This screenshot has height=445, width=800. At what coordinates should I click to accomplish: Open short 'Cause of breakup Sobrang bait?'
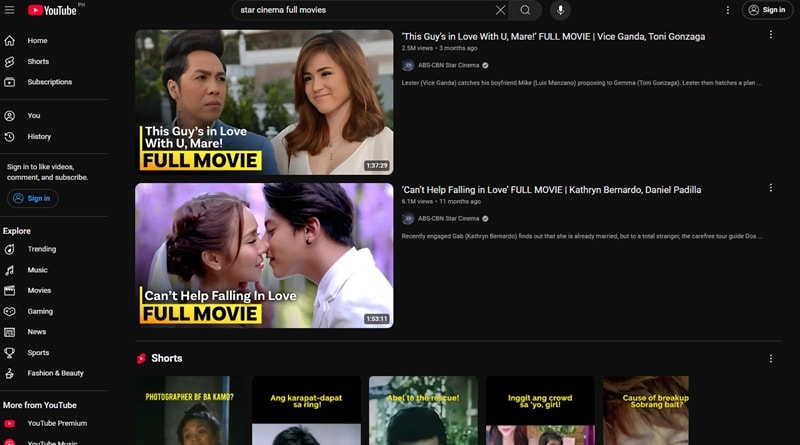pyautogui.click(x=645, y=411)
